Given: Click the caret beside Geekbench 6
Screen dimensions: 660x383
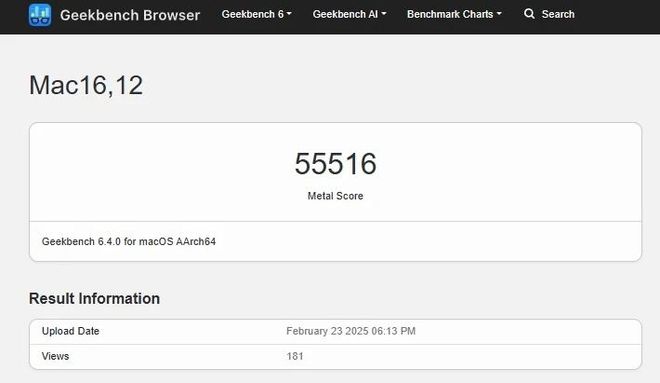Looking at the screenshot, I should (x=289, y=14).
